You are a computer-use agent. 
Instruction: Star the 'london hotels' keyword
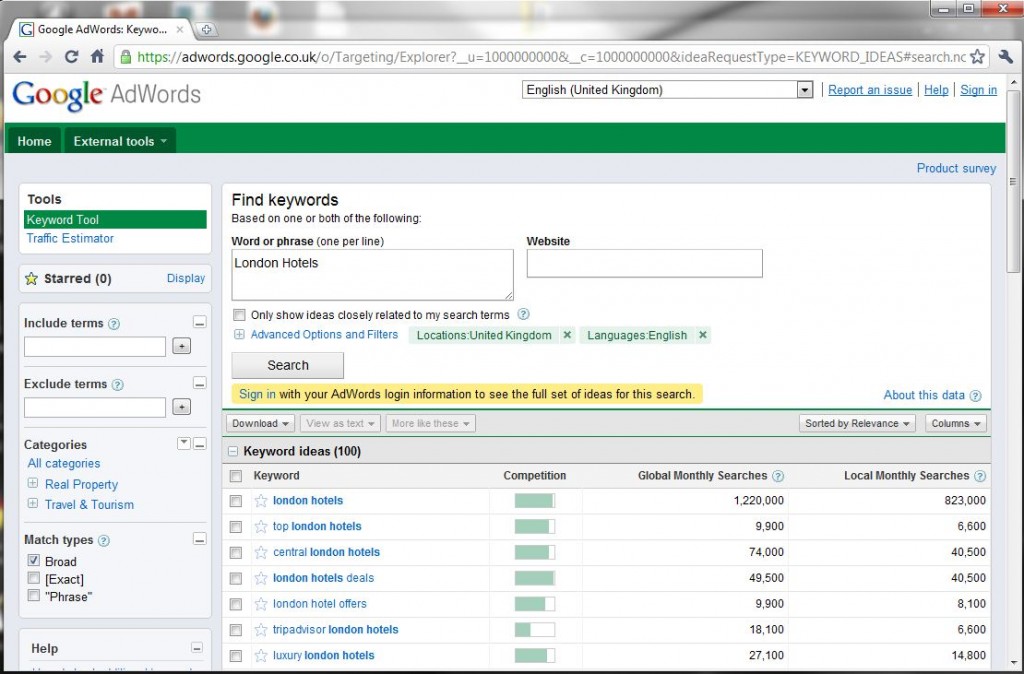pos(261,501)
